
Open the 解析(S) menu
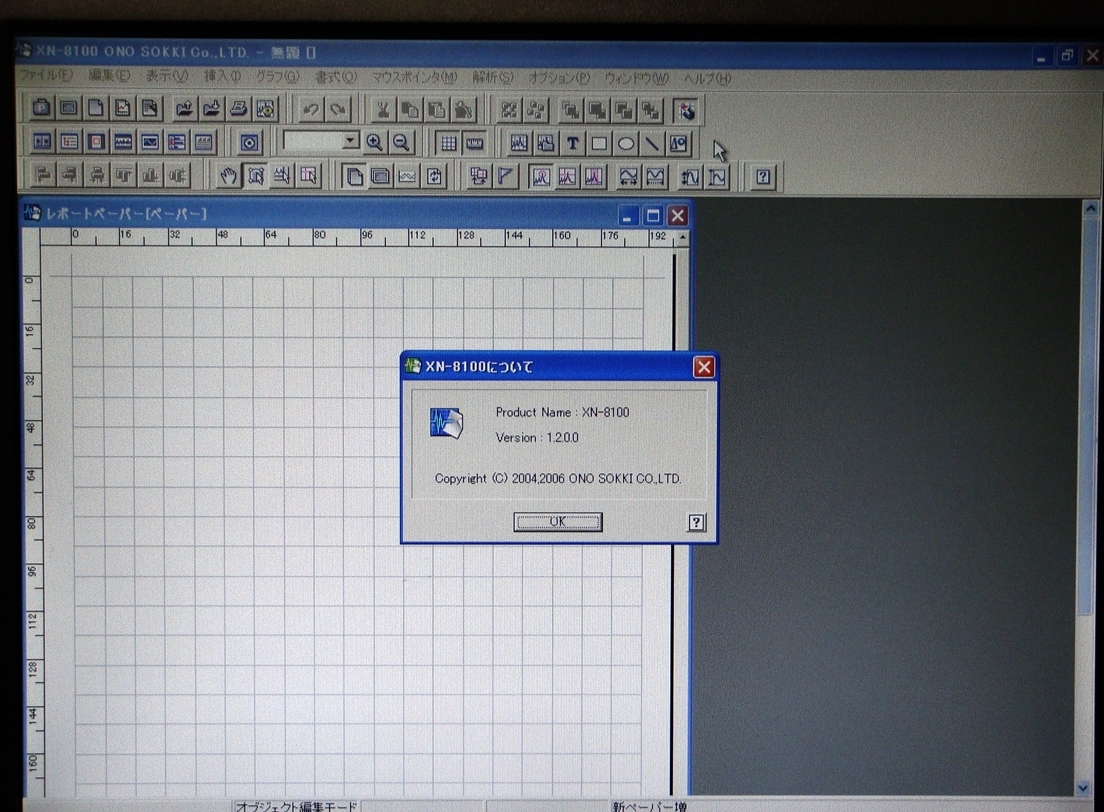pyautogui.click(x=492, y=77)
